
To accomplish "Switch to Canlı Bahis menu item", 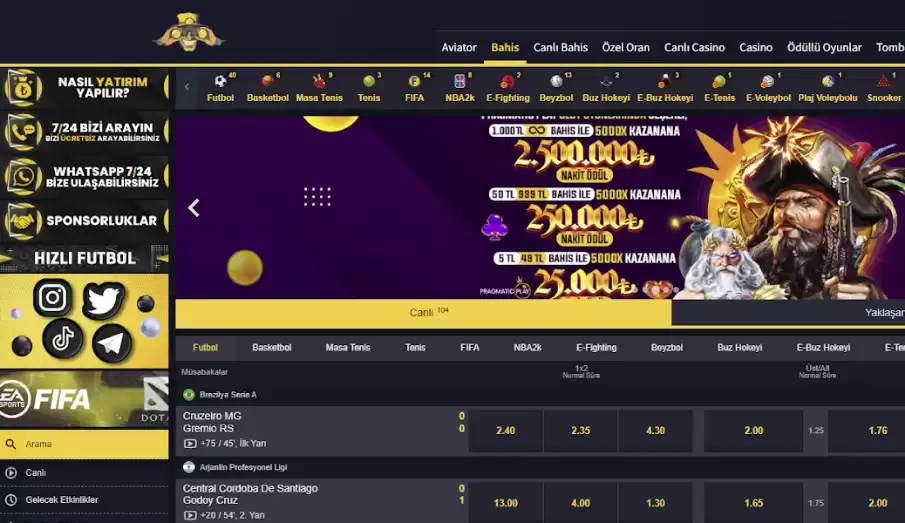I will tap(560, 47).
